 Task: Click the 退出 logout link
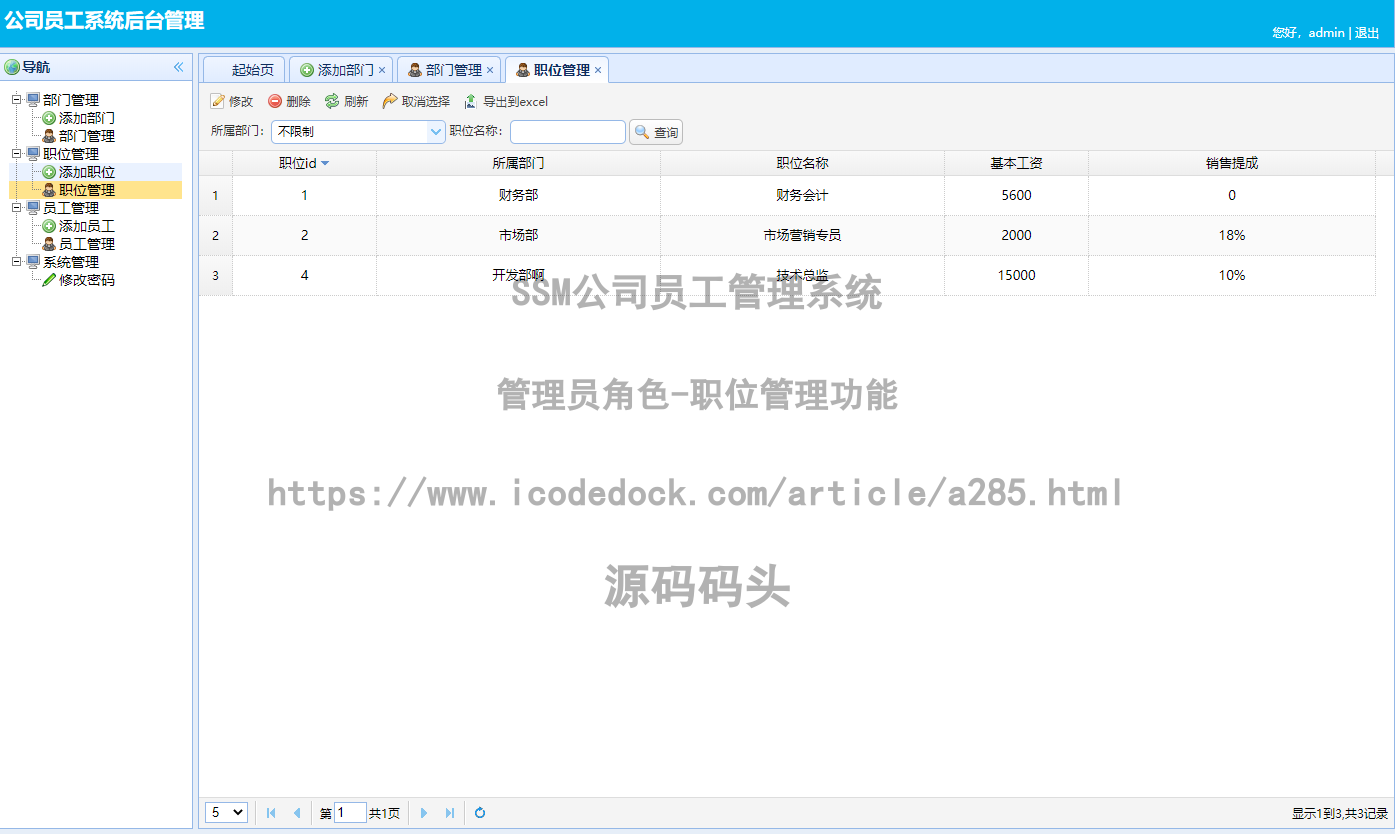(1366, 33)
